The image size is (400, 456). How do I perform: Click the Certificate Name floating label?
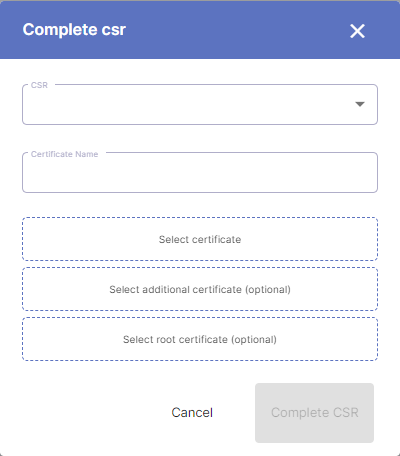pyautogui.click(x=64, y=154)
